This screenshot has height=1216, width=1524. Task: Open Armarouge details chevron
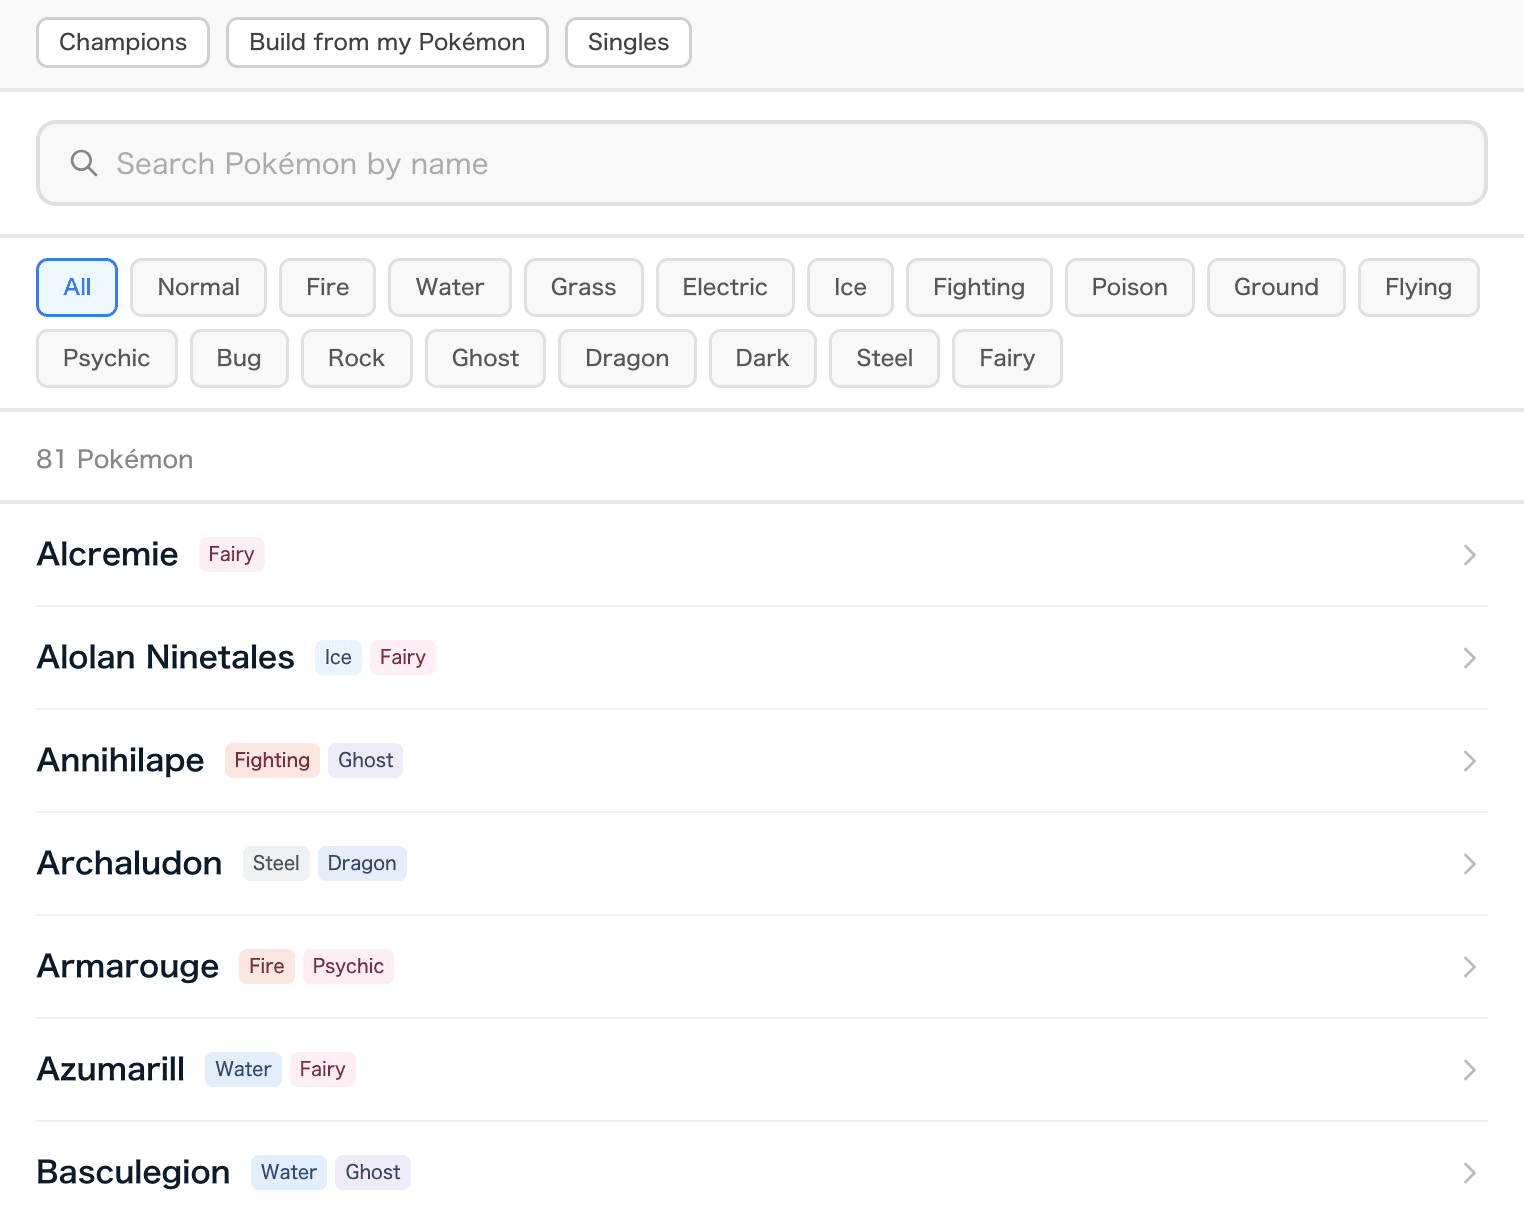point(1469,967)
